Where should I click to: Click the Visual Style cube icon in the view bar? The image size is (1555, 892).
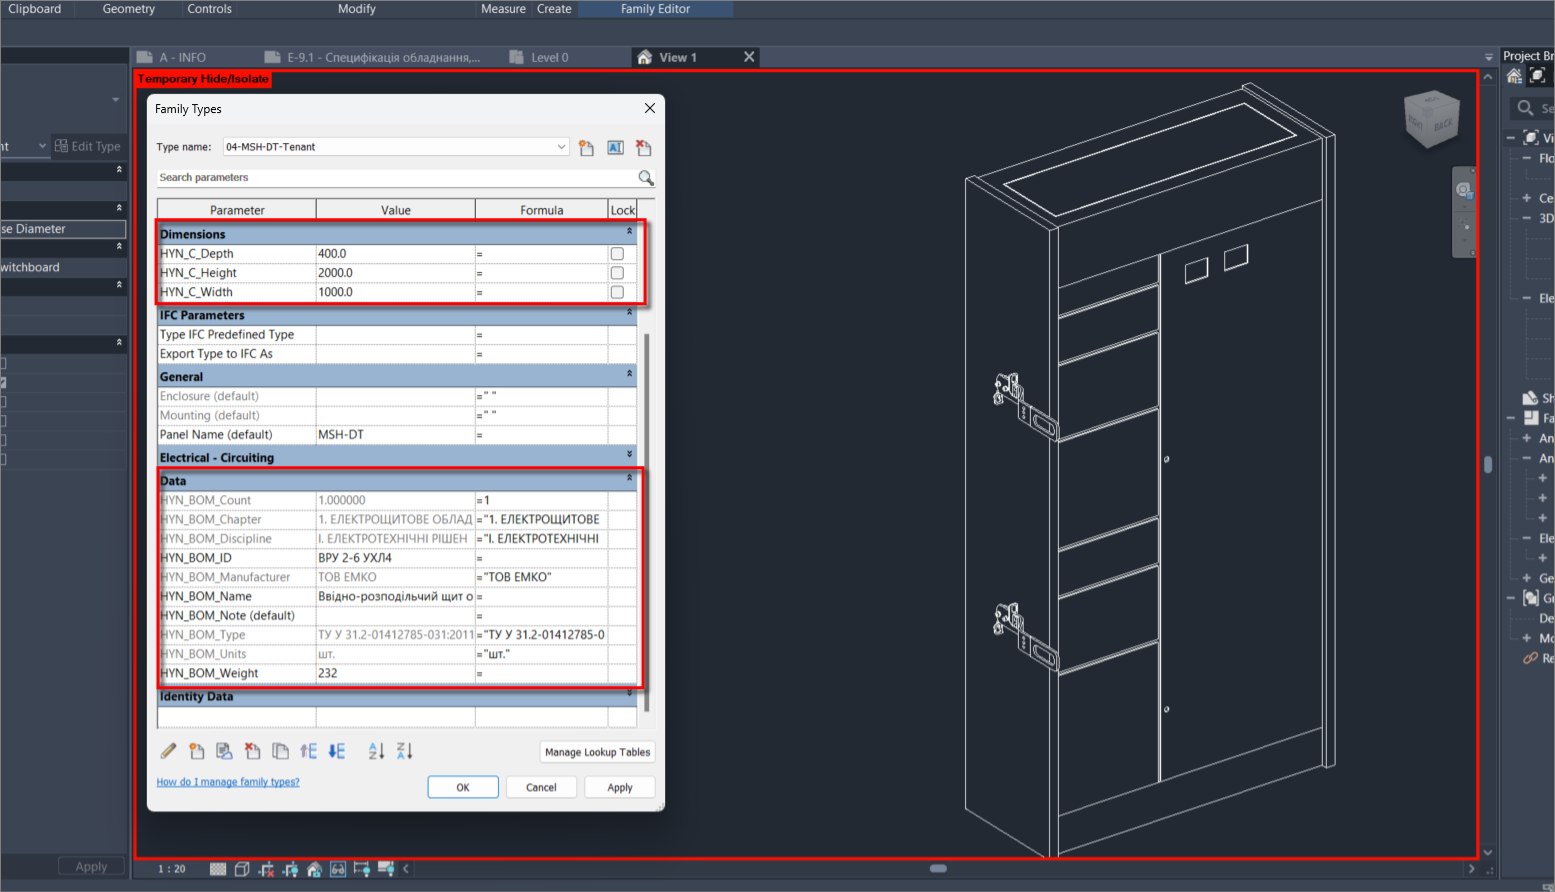242,869
